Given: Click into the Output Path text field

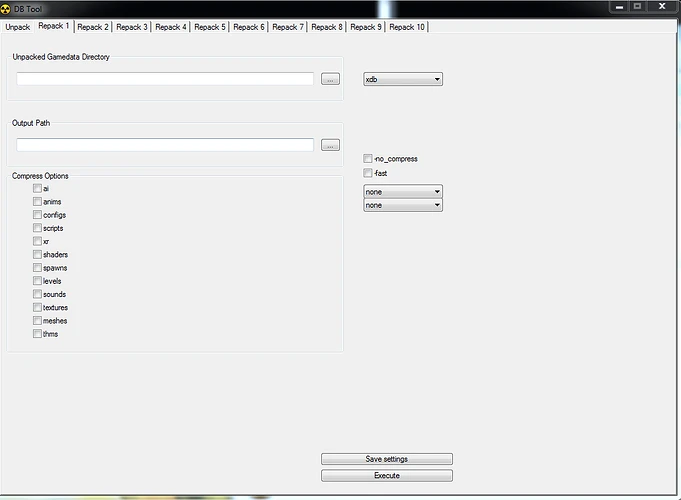Looking at the screenshot, I should 165,145.
